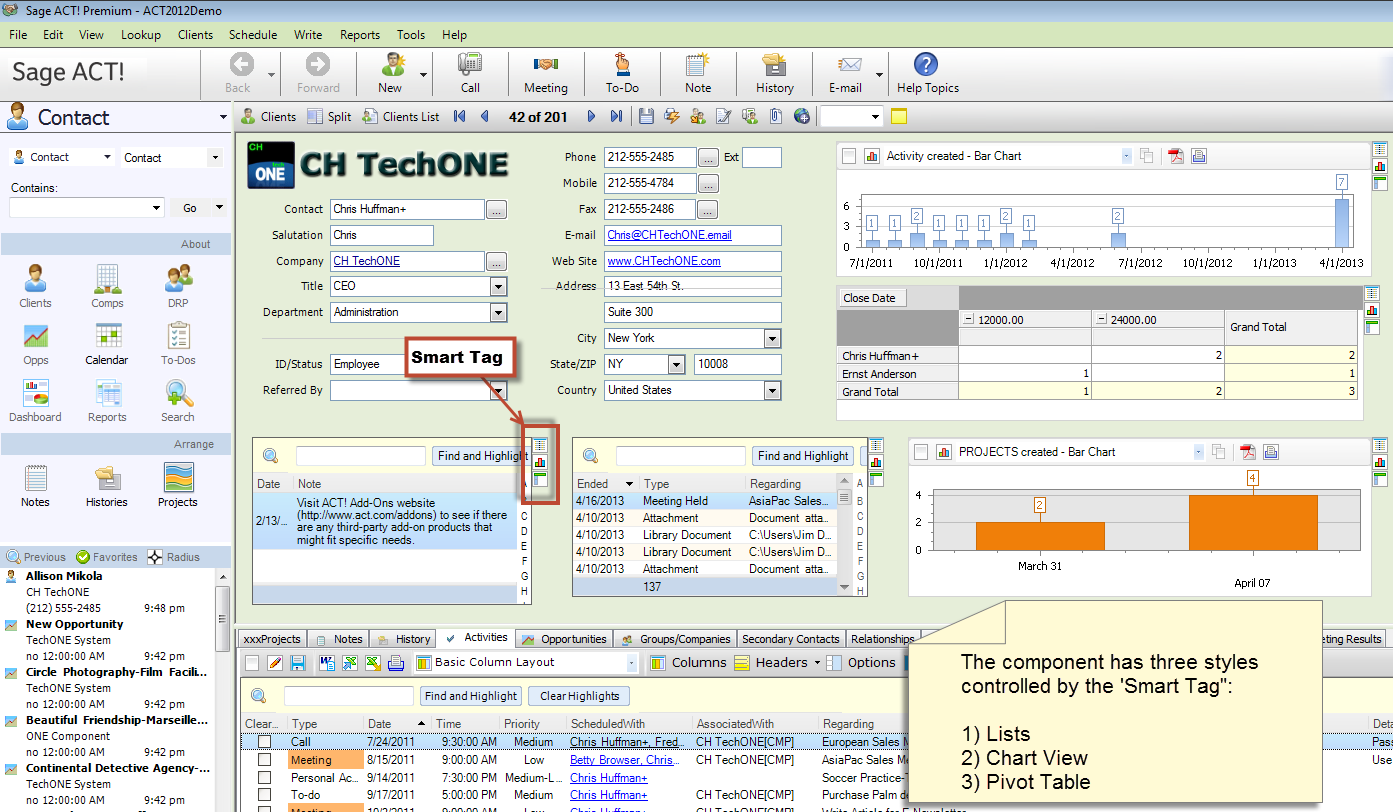Image resolution: width=1393 pixels, height=812 pixels.
Task: Open the Dashboard from the sidebar
Action: pyautogui.click(x=36, y=401)
